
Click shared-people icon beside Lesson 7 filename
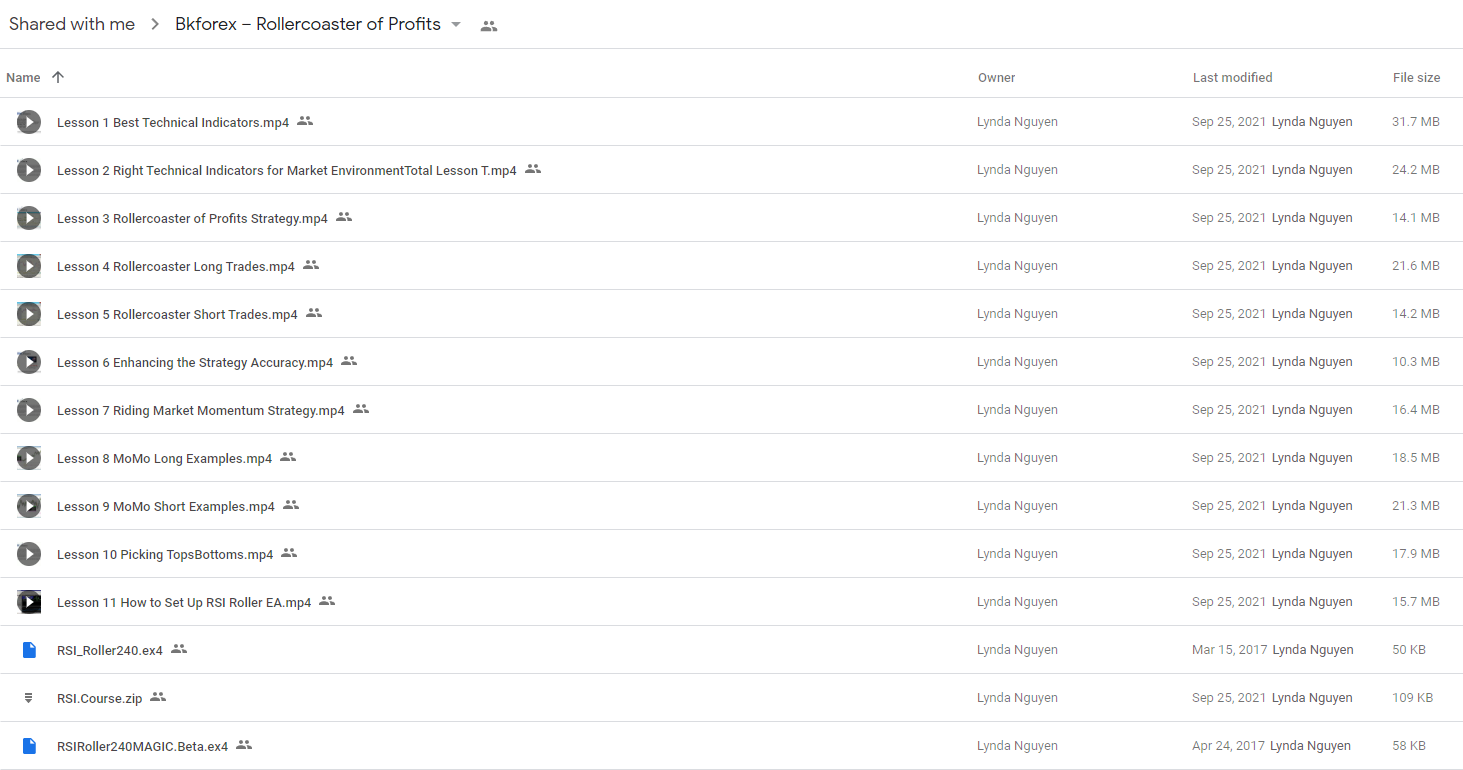(x=361, y=409)
